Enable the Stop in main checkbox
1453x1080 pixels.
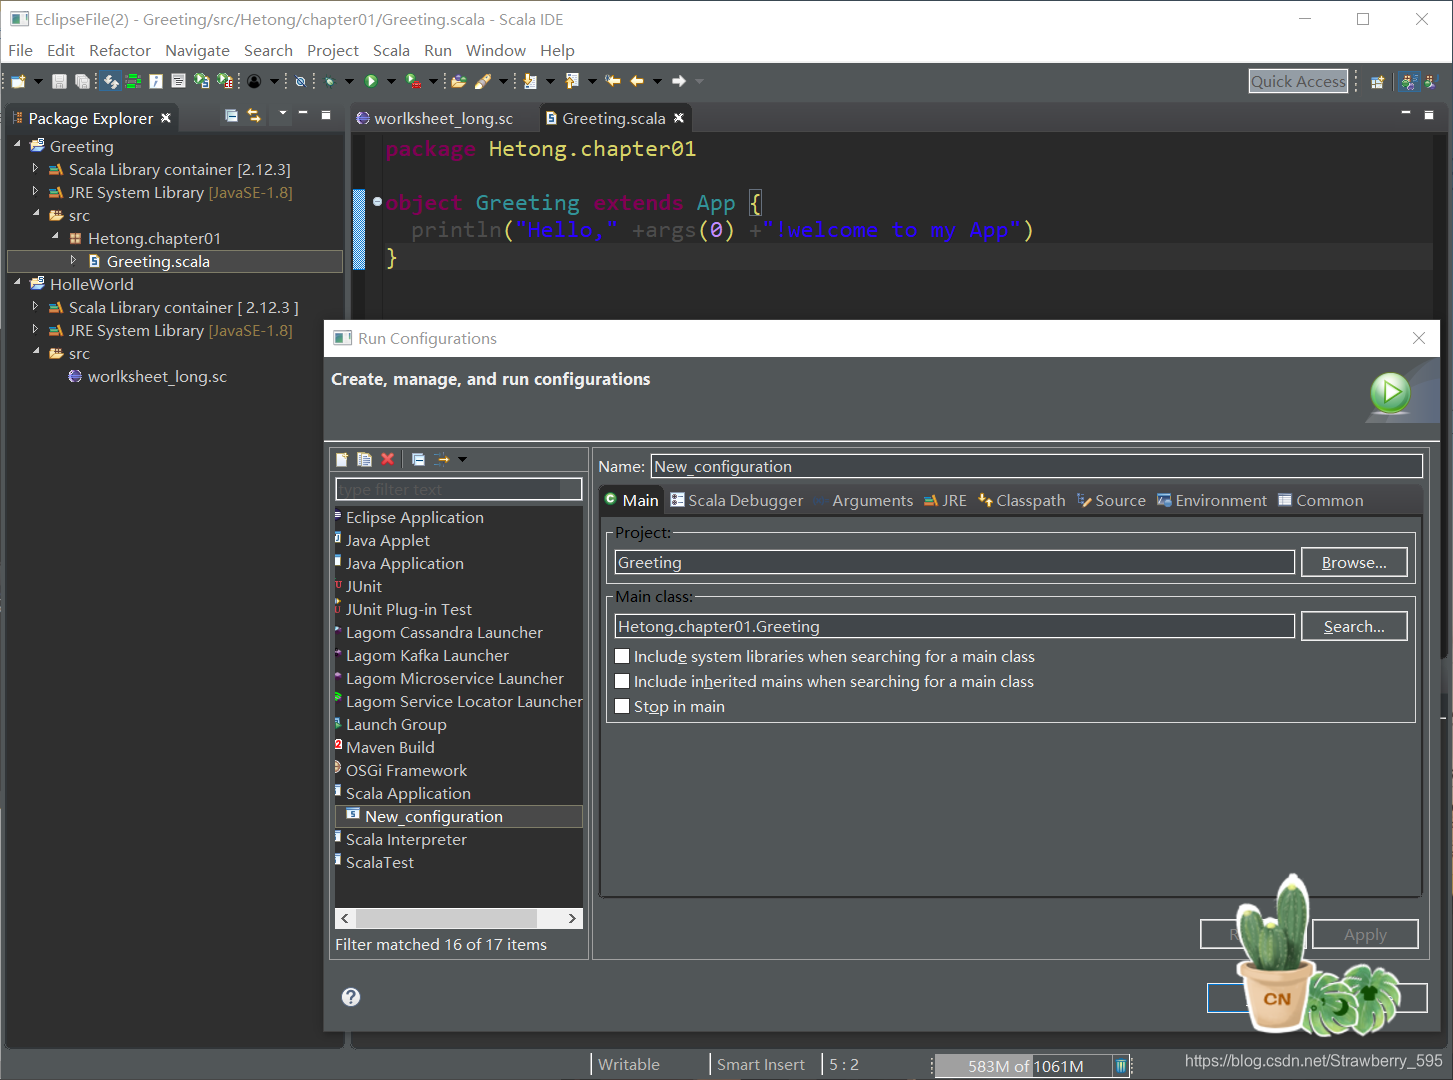coord(622,707)
